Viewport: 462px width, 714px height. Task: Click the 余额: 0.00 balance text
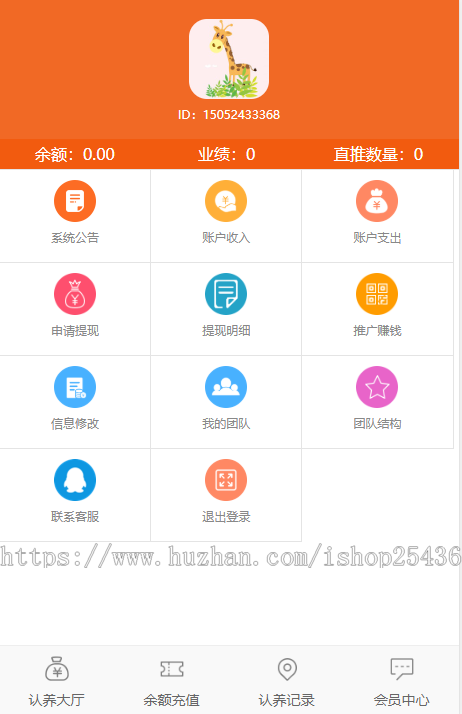[75, 154]
